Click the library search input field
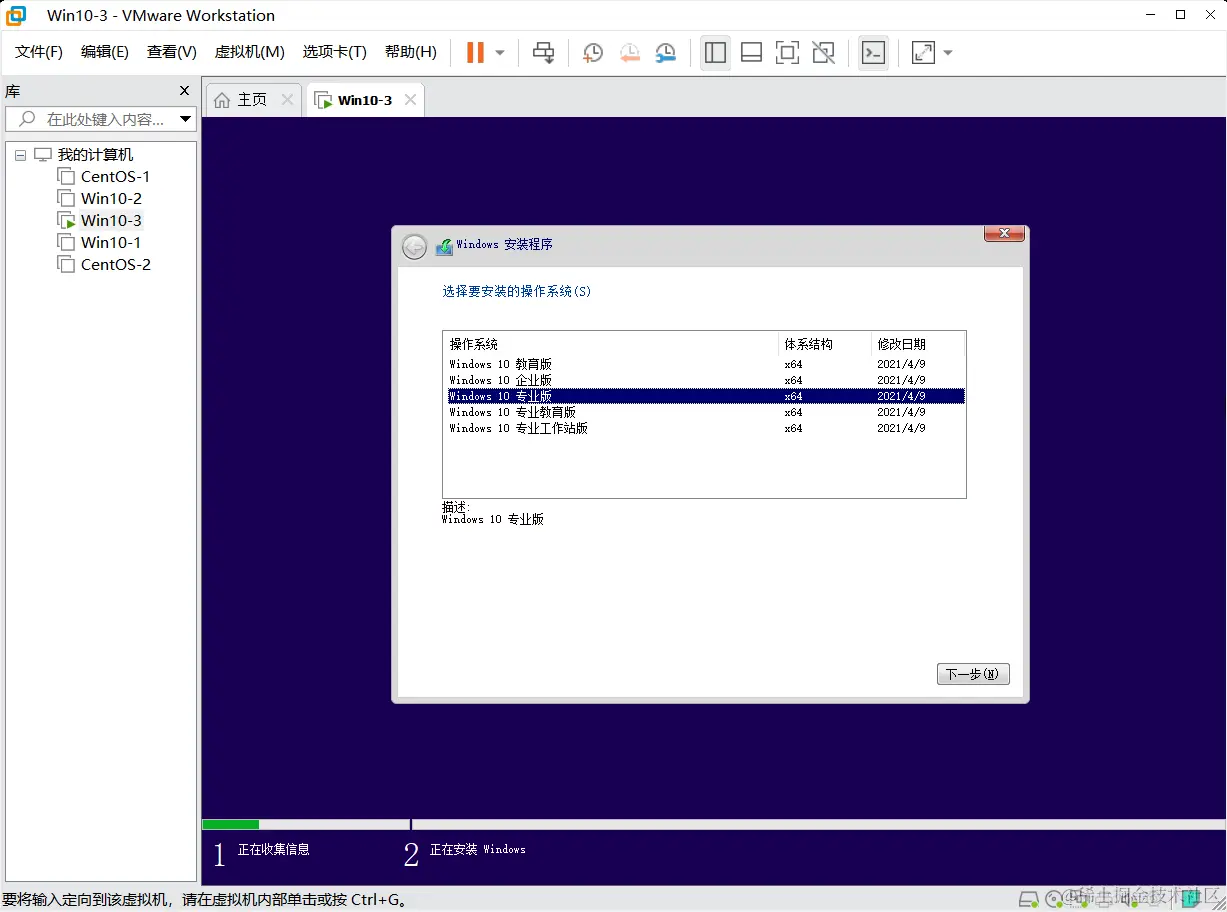The width and height of the screenshot is (1227, 912). tap(100, 119)
